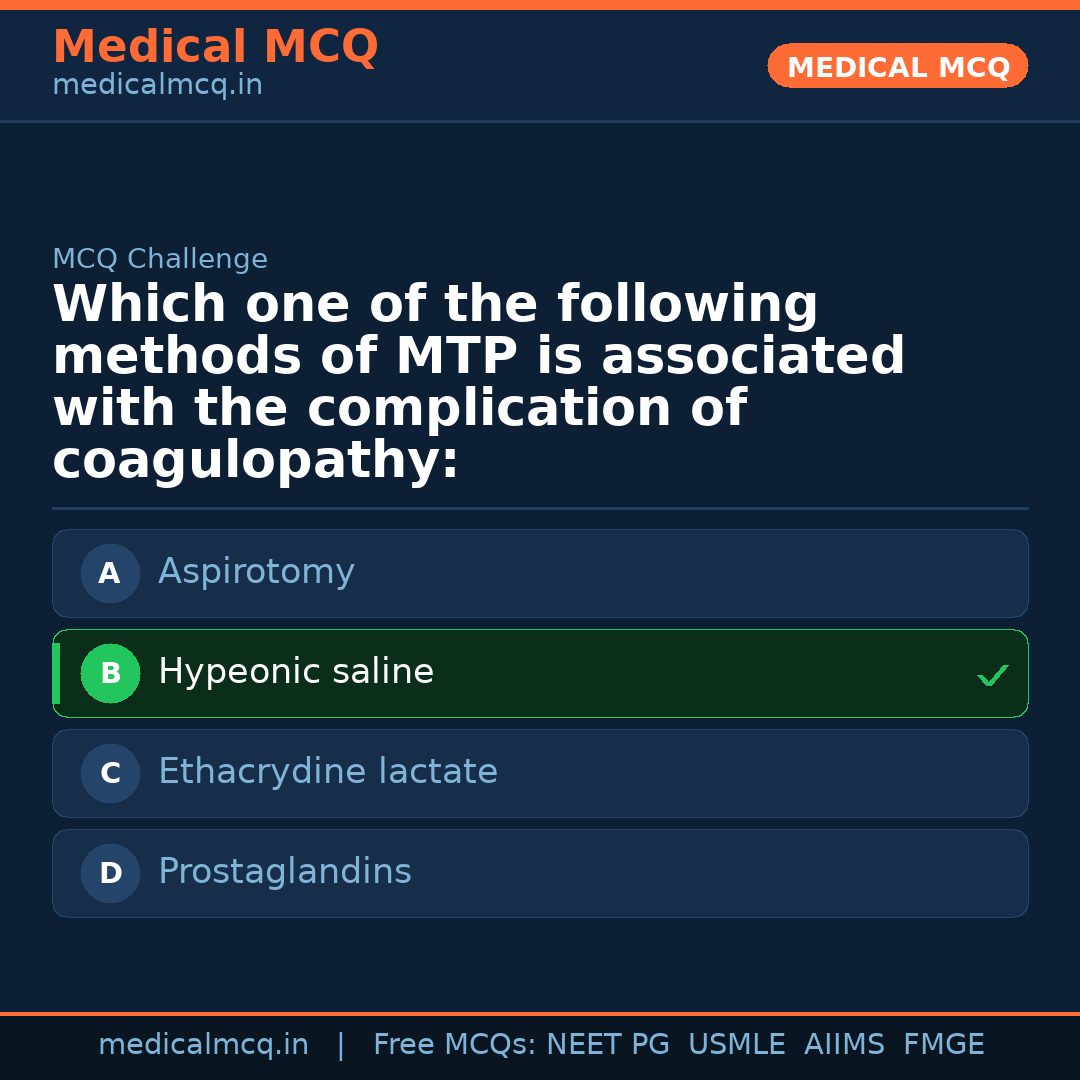Open the medicalmcq.in link in header

point(157,86)
